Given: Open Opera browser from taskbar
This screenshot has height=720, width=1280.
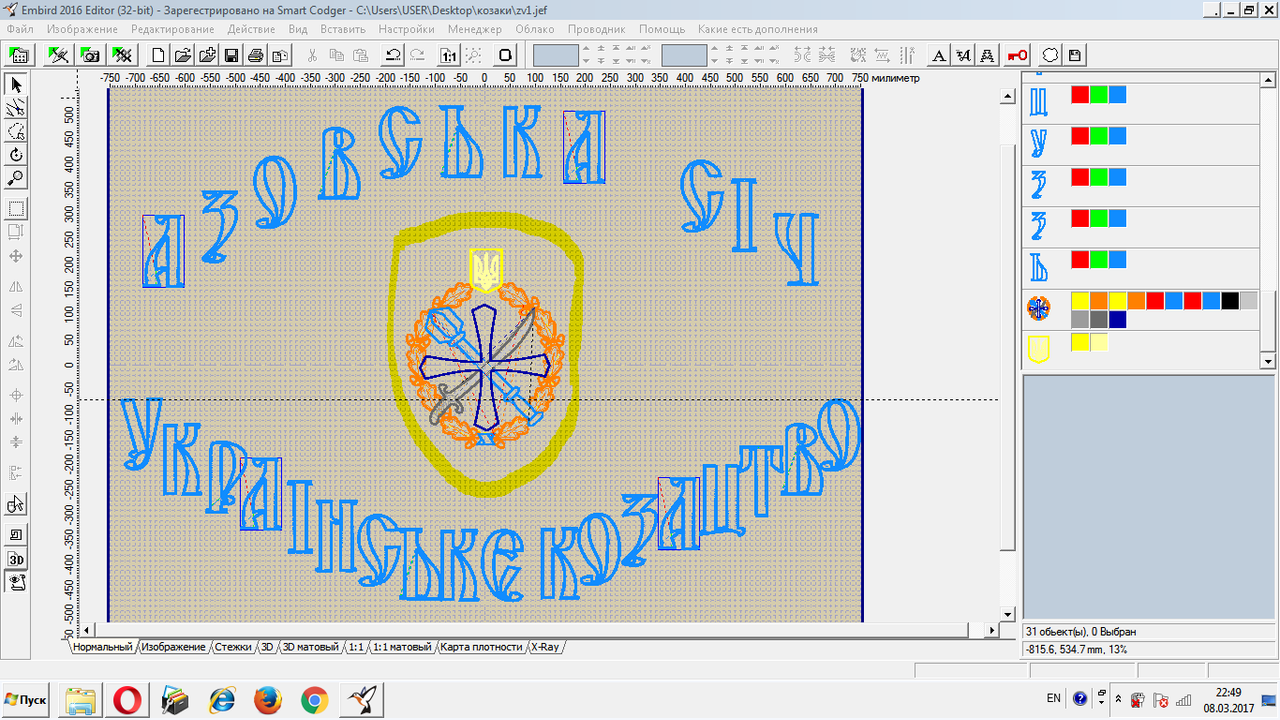Looking at the screenshot, I should (126, 700).
